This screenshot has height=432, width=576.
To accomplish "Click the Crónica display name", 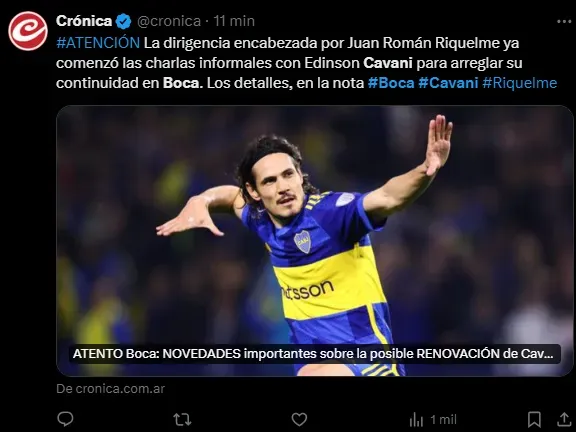I will click(x=84, y=21).
